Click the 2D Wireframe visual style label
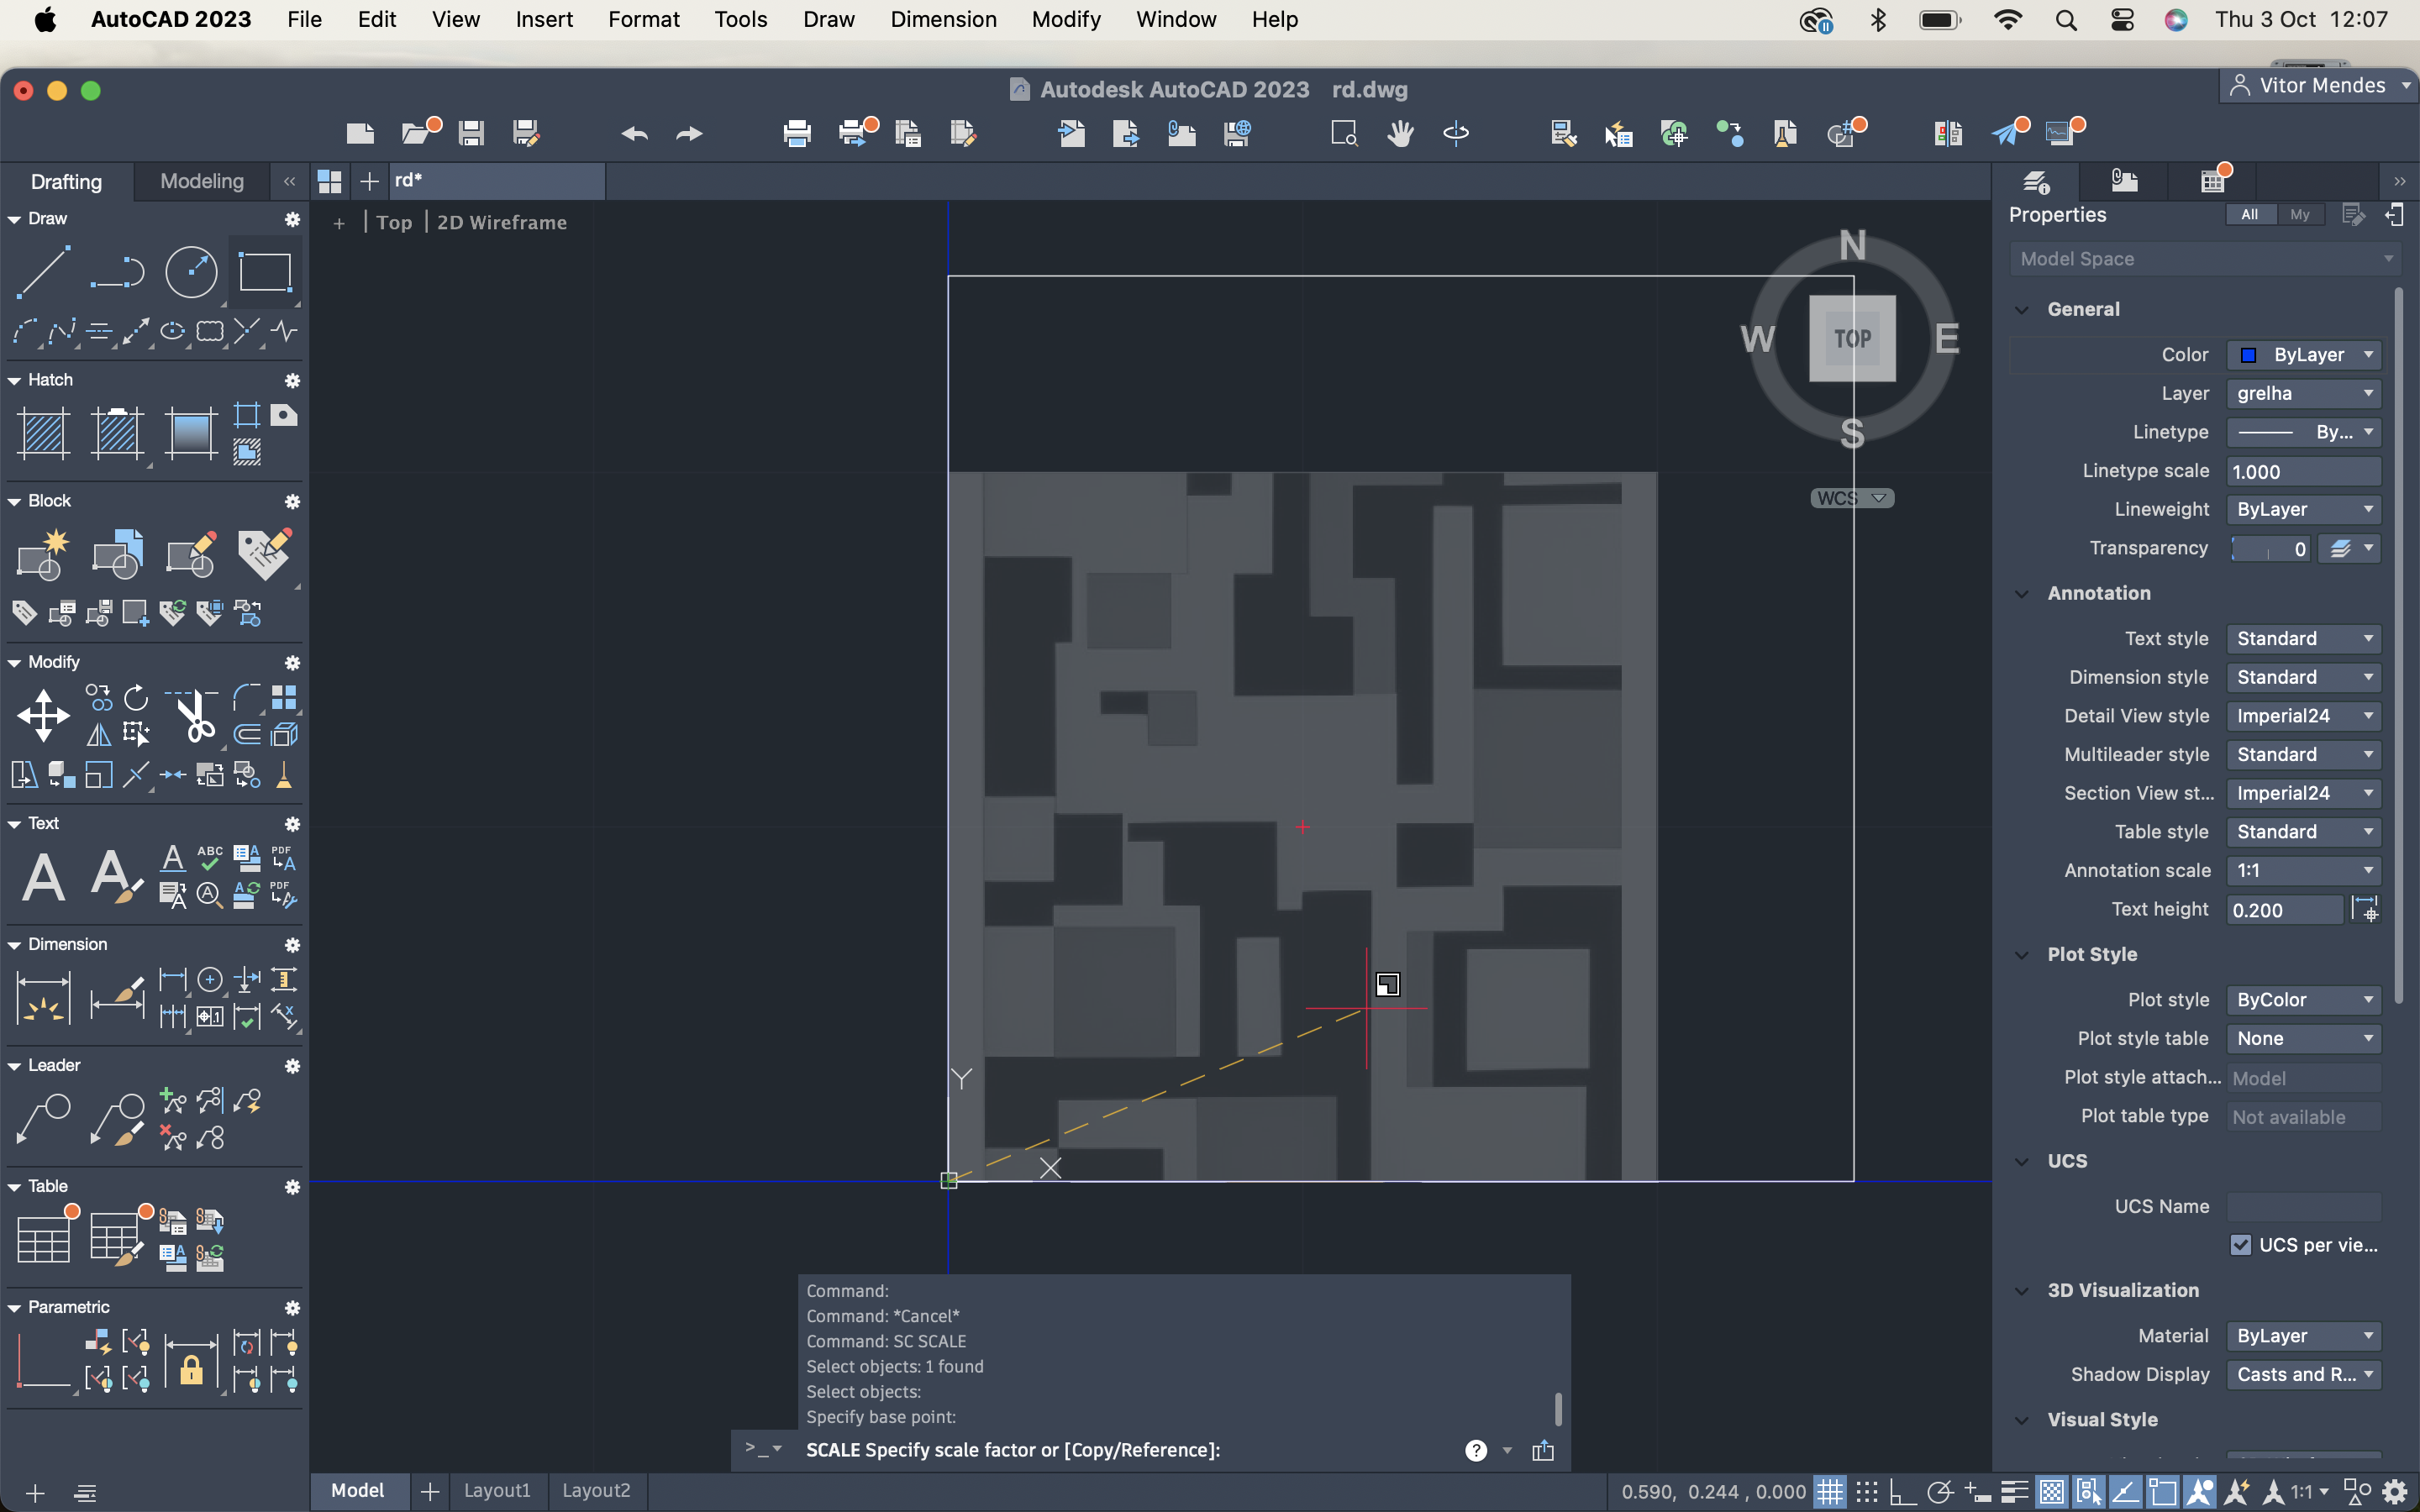 [502, 223]
